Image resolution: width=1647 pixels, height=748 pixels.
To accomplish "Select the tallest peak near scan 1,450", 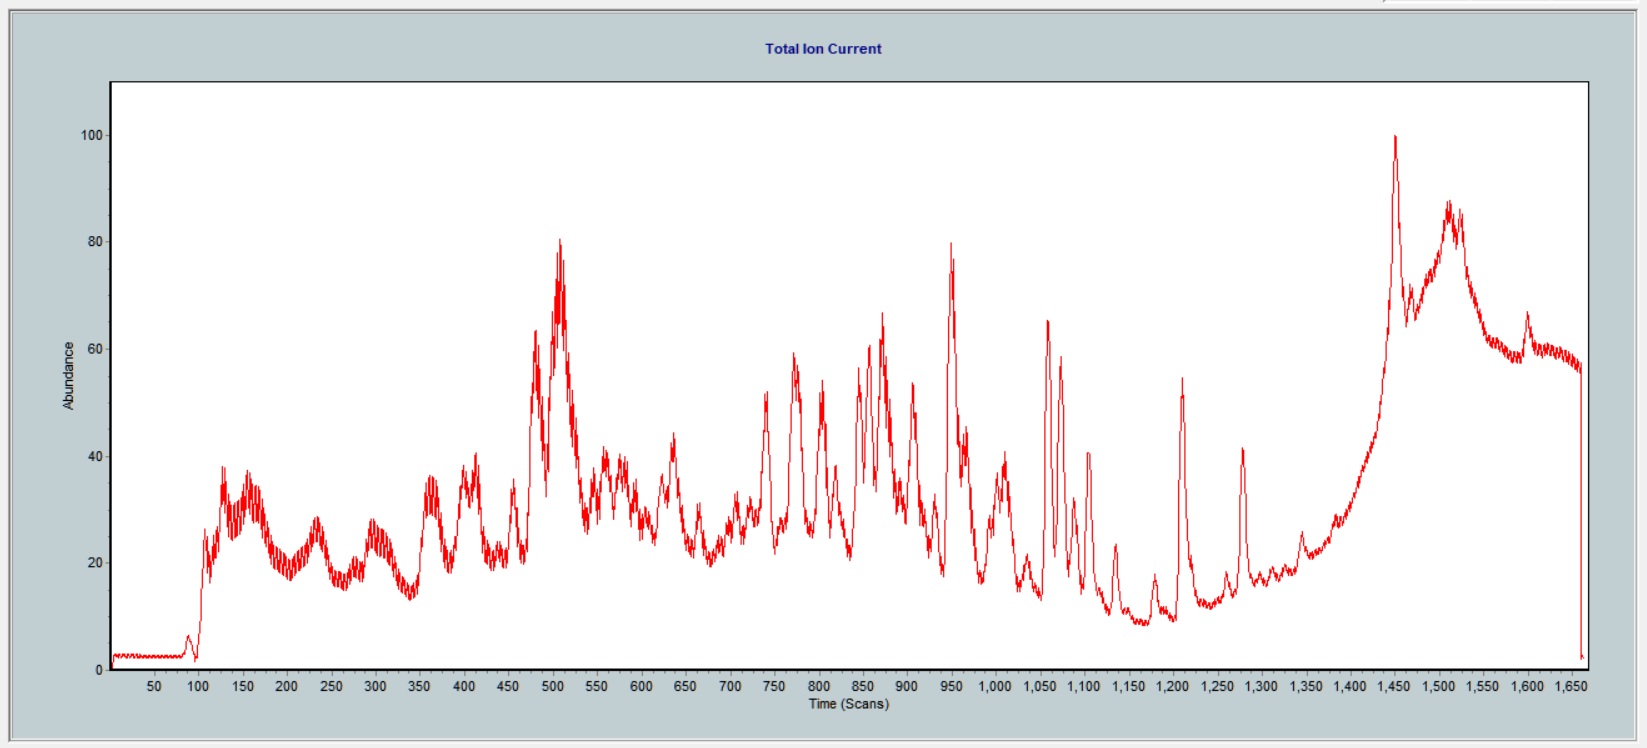I will click(1395, 138).
